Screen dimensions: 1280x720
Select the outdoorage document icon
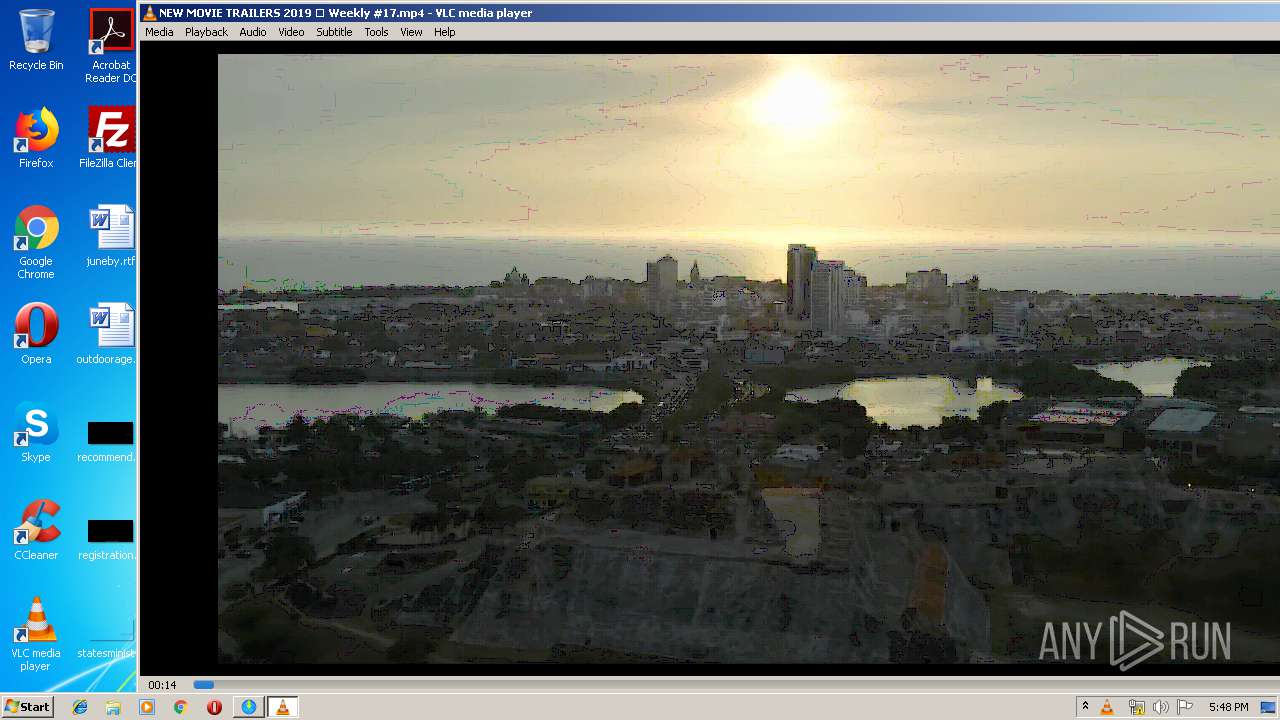[x=106, y=334]
